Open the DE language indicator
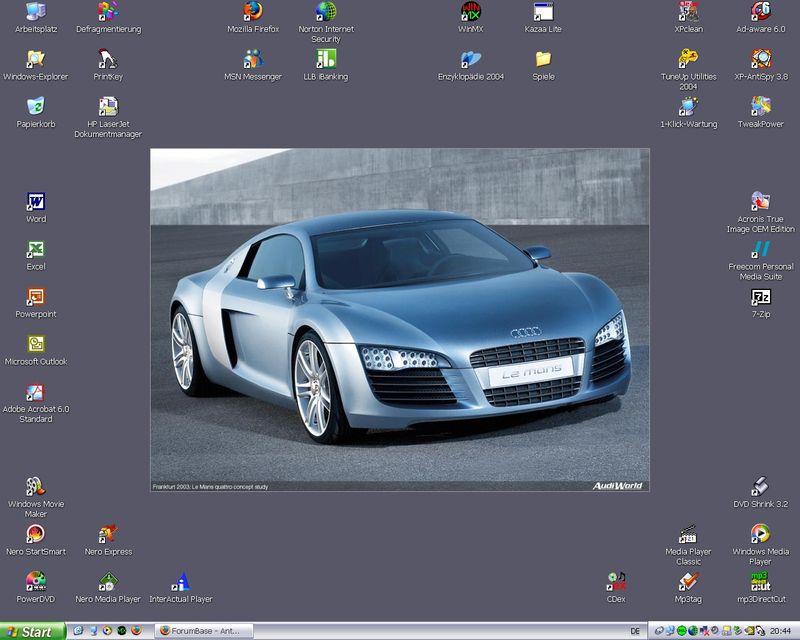Image resolution: width=800 pixels, height=640 pixels. [x=635, y=631]
